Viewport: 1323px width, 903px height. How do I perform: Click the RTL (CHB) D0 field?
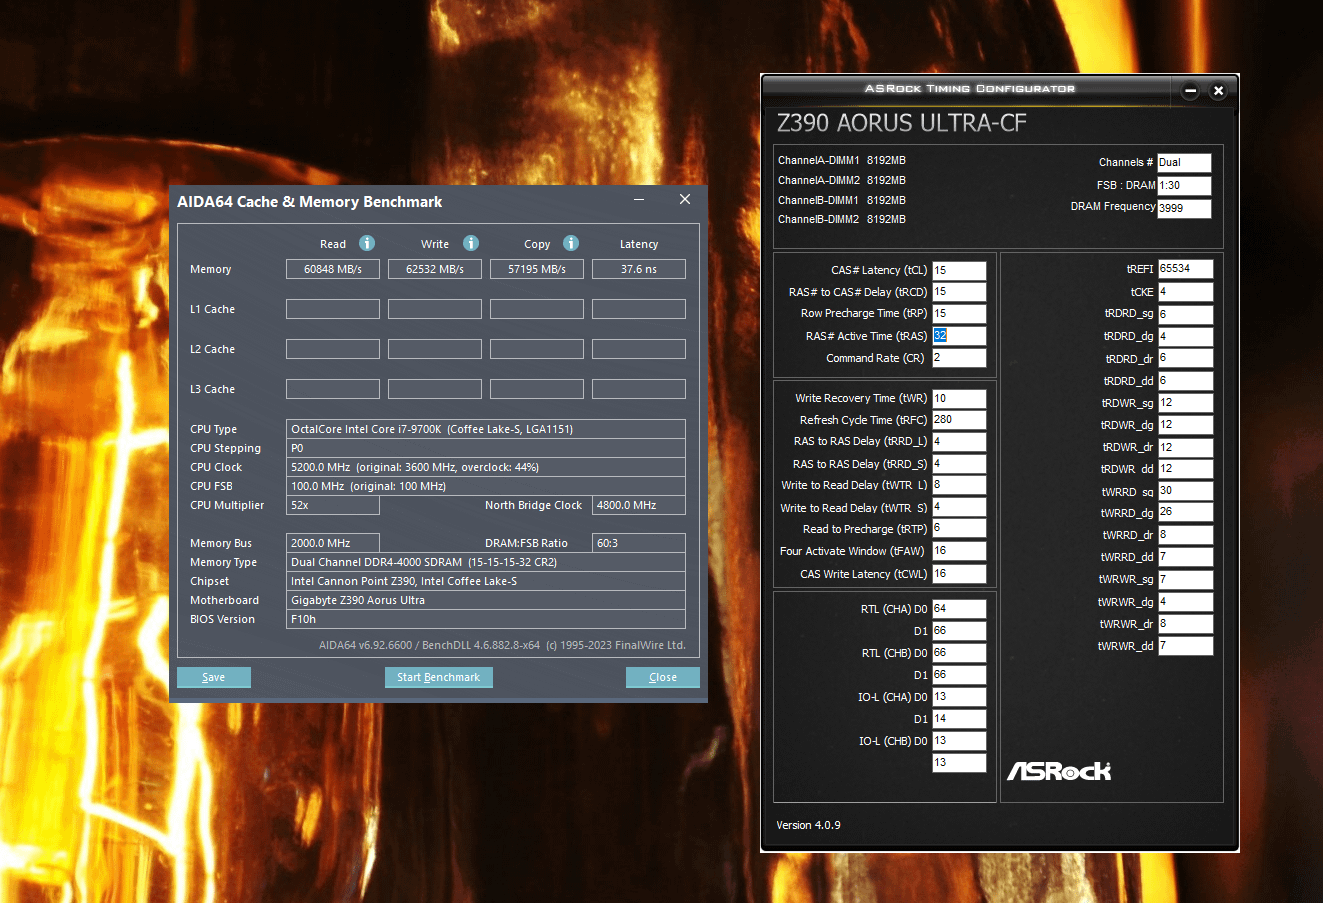pyautogui.click(x=959, y=653)
